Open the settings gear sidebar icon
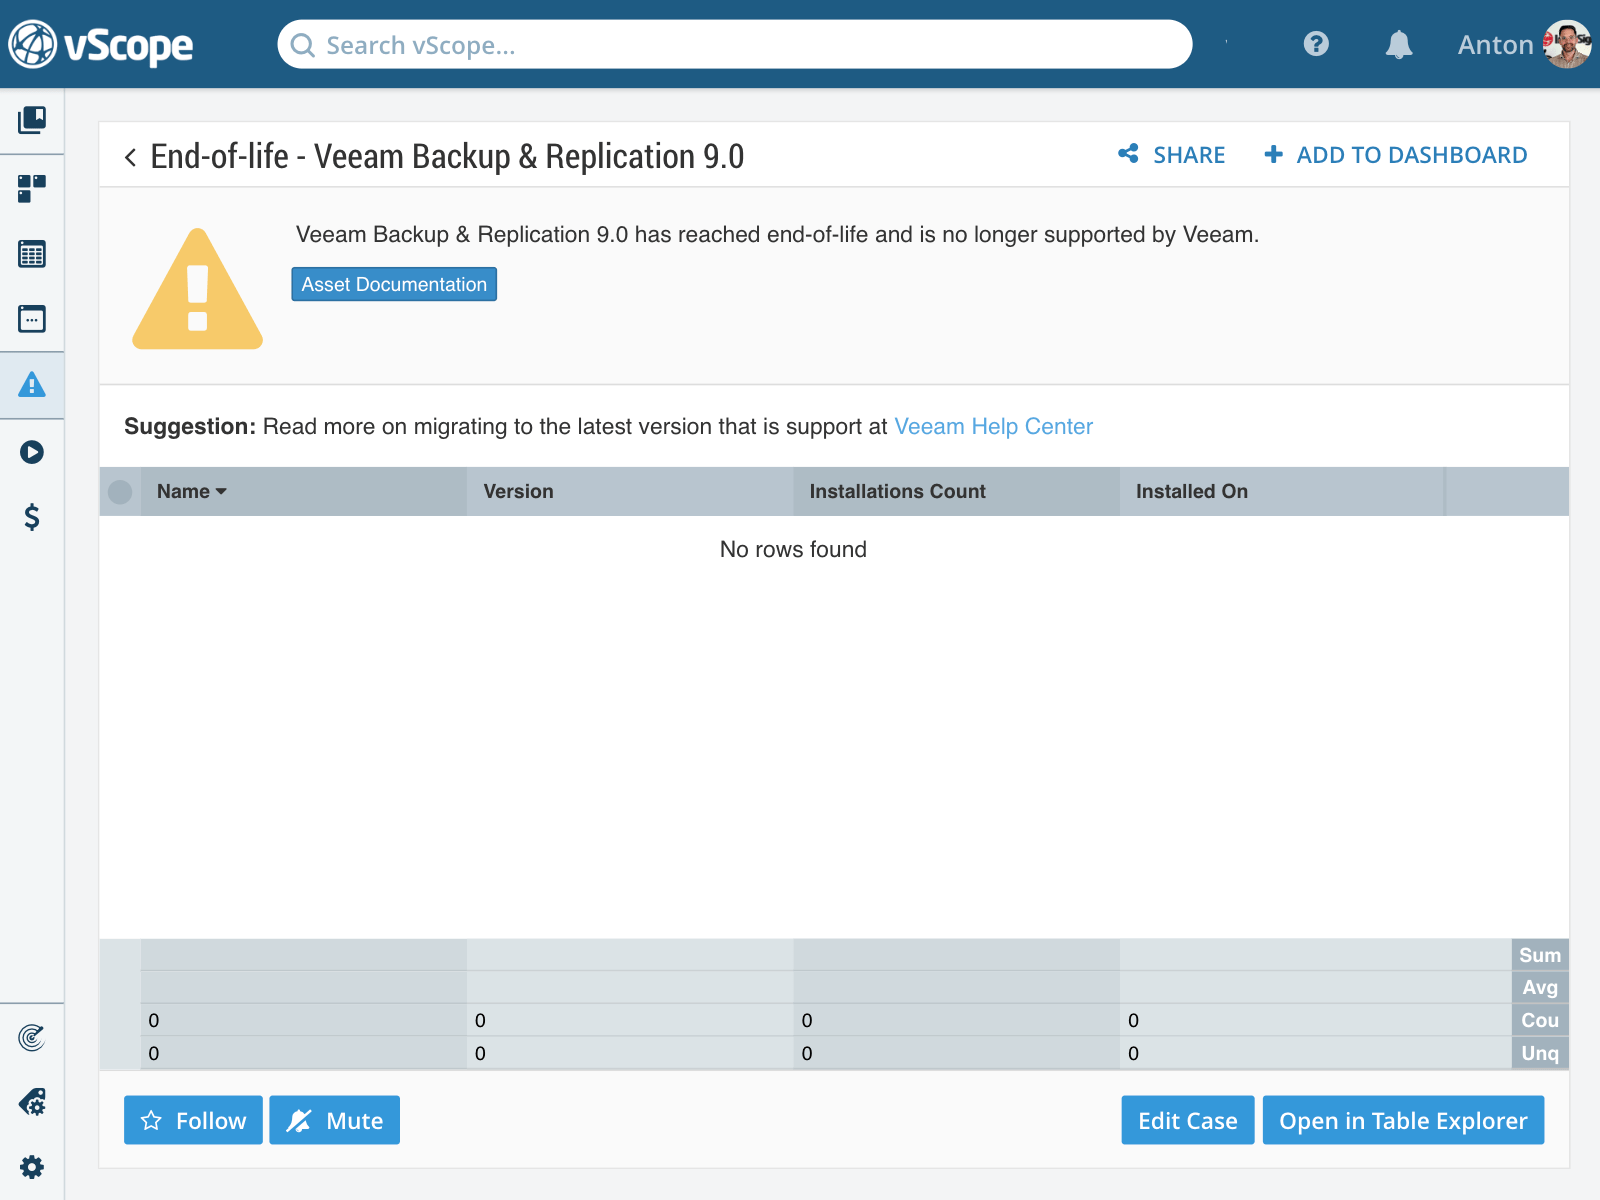Image resolution: width=1600 pixels, height=1200 pixels. pyautogui.click(x=32, y=1167)
